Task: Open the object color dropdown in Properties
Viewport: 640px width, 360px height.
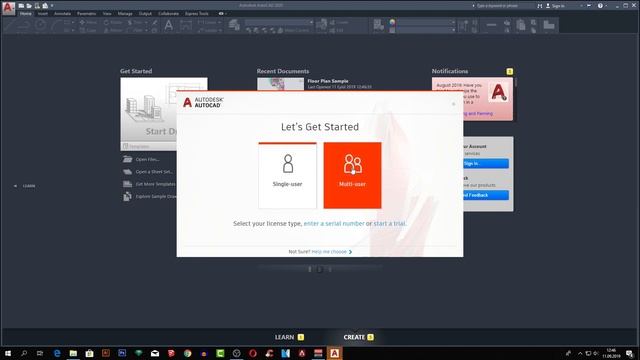Action: 426,22
